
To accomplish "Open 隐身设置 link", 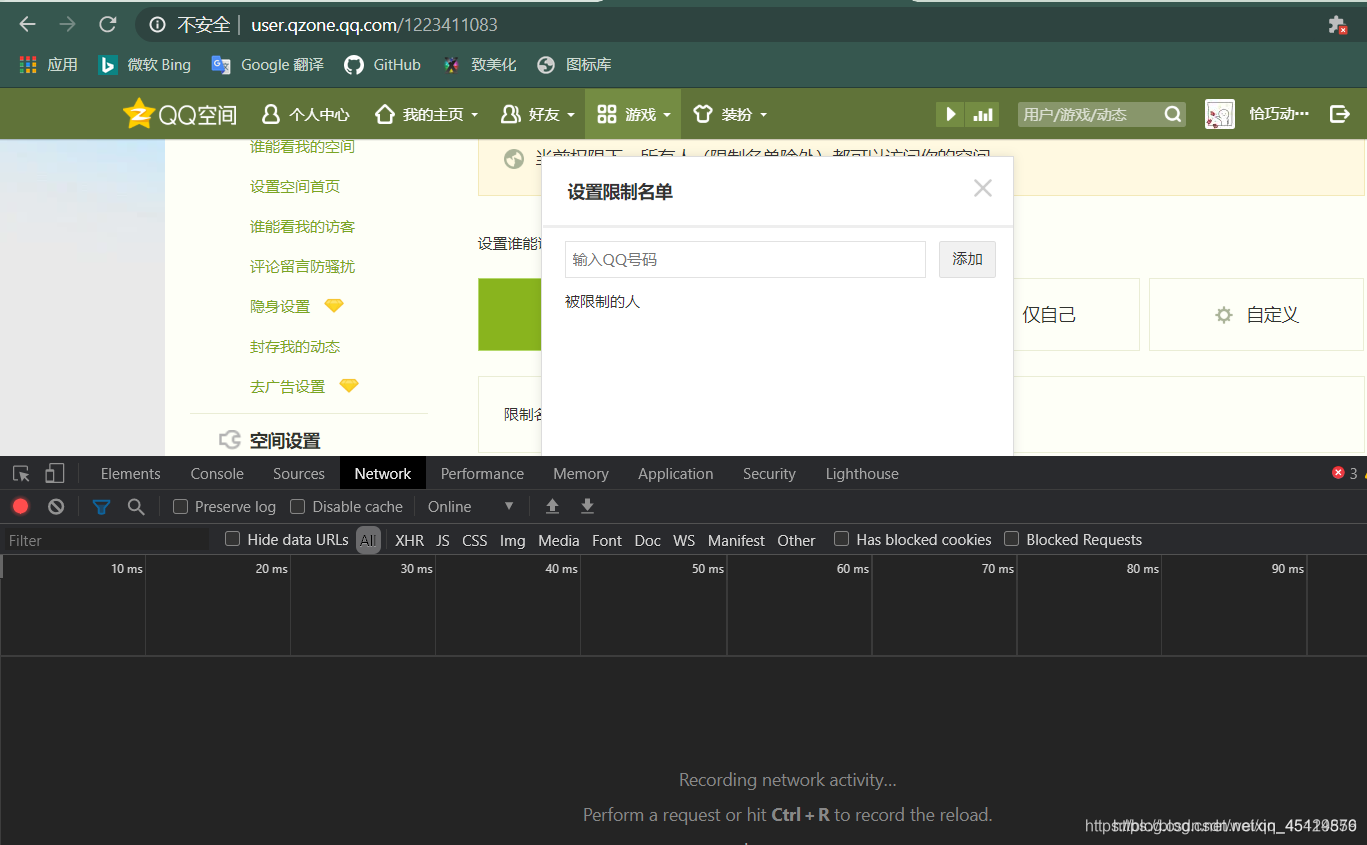I will coord(280,307).
